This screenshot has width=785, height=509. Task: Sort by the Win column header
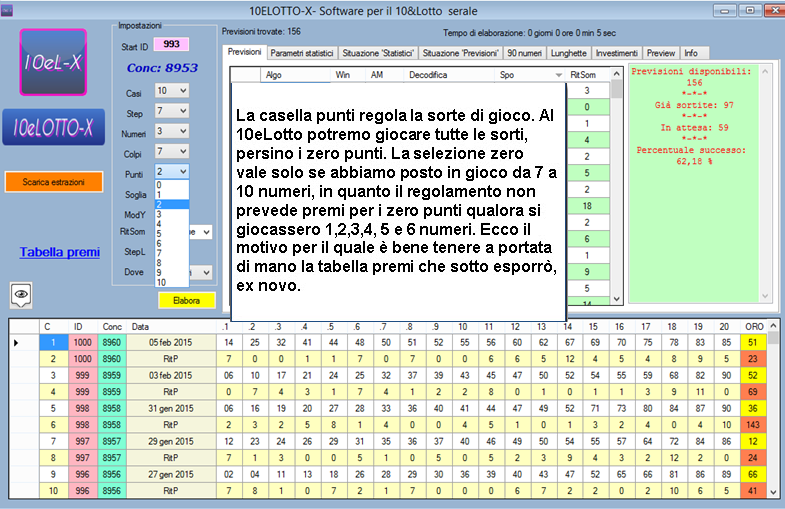(347, 75)
